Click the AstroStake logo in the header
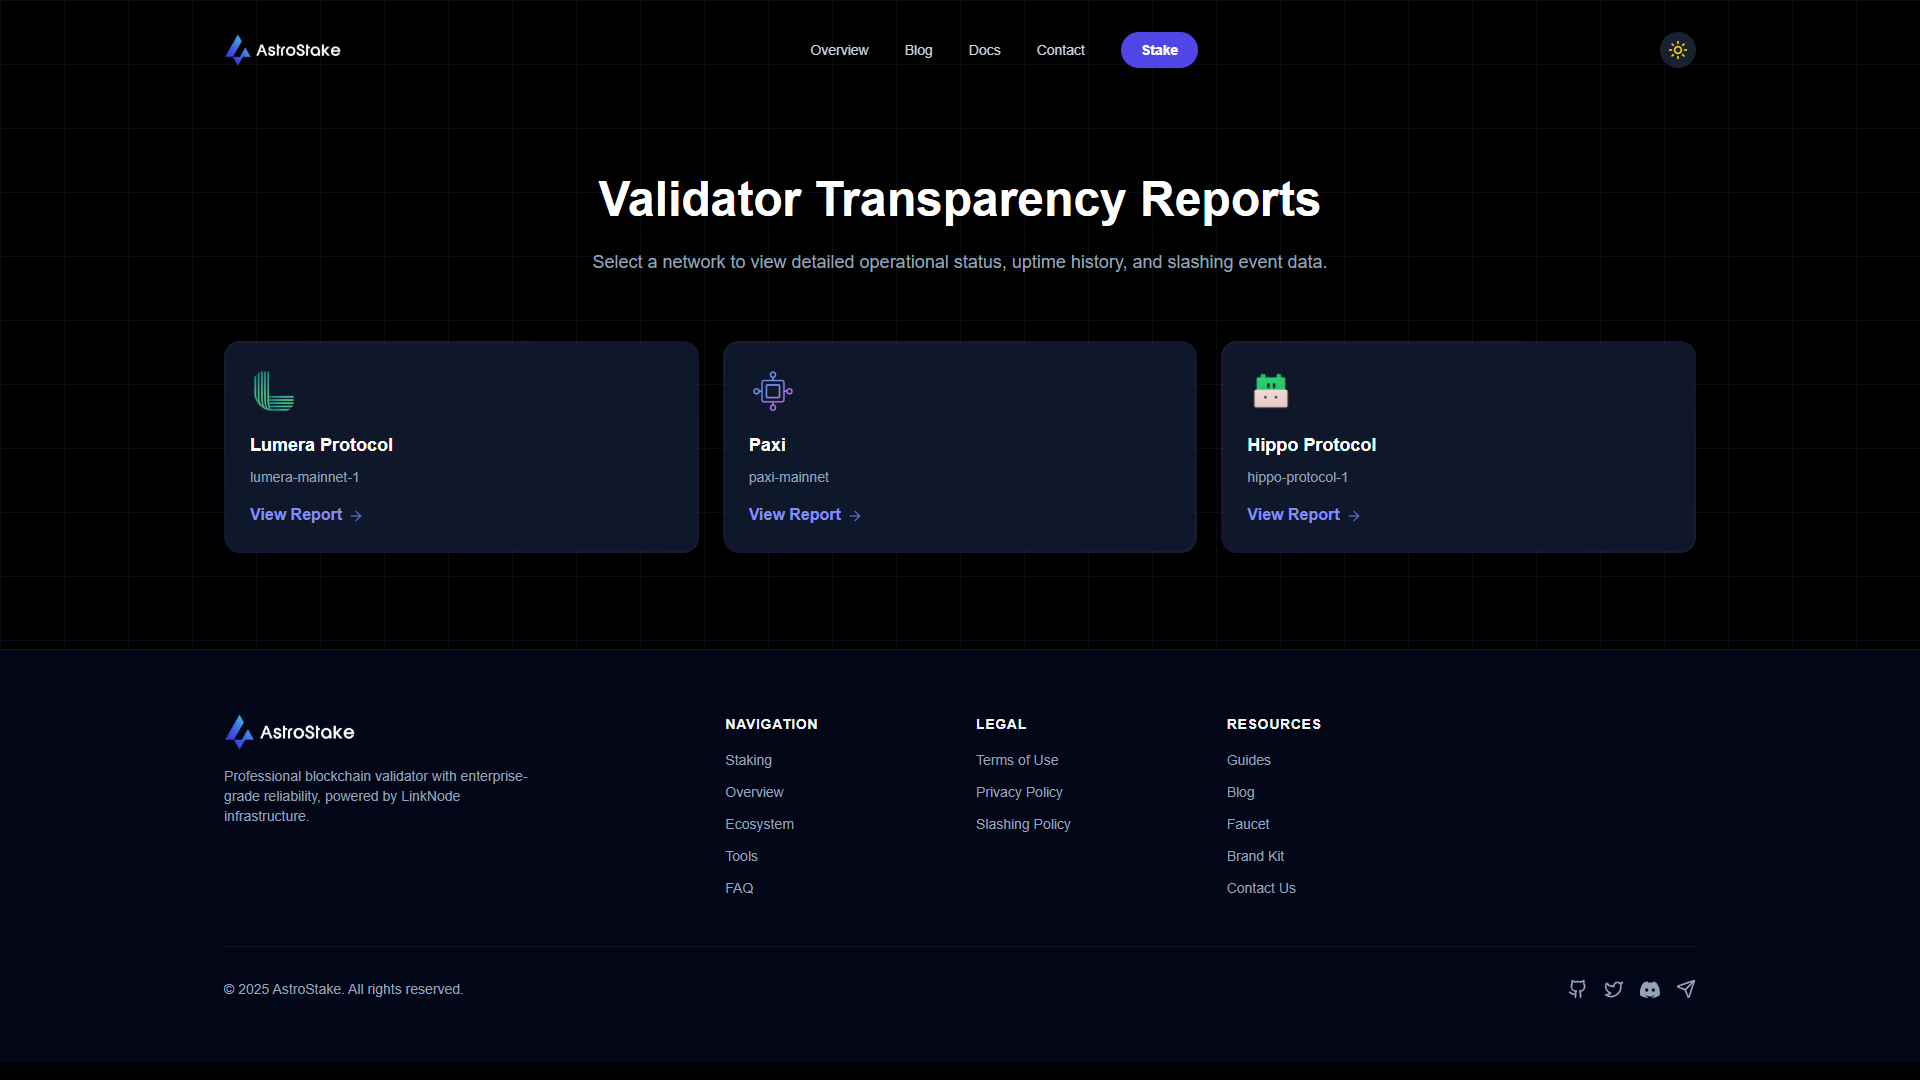This screenshot has height=1080, width=1920. pos(282,49)
